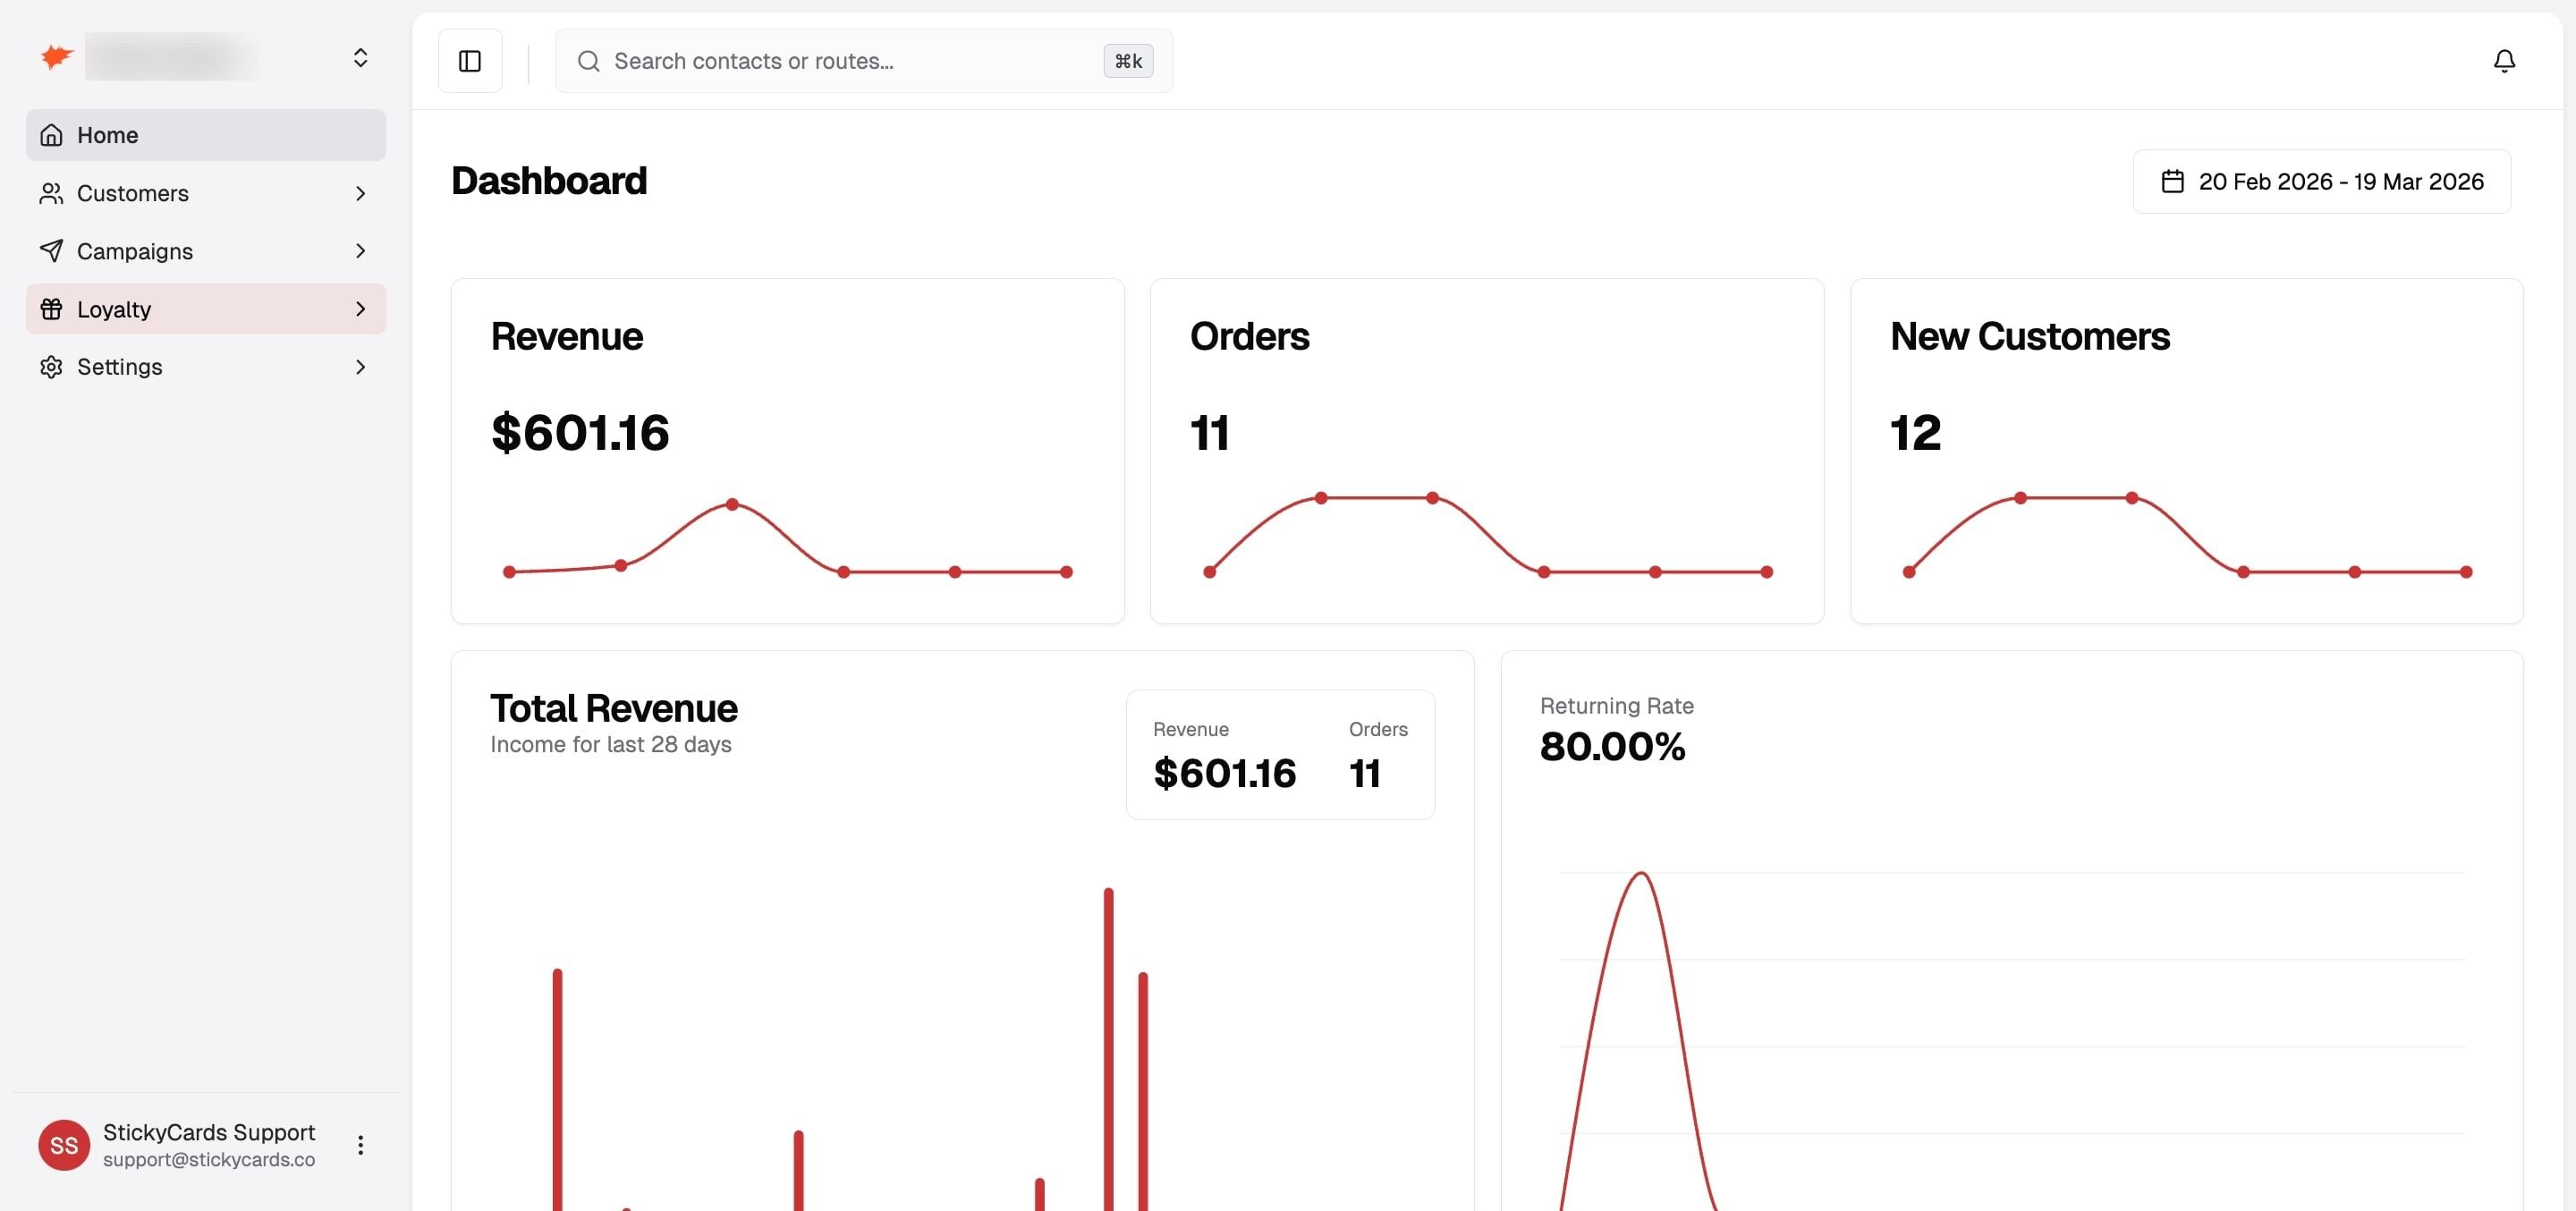Open the notifications bell
This screenshot has height=1211, width=2576.
pyautogui.click(x=2504, y=61)
